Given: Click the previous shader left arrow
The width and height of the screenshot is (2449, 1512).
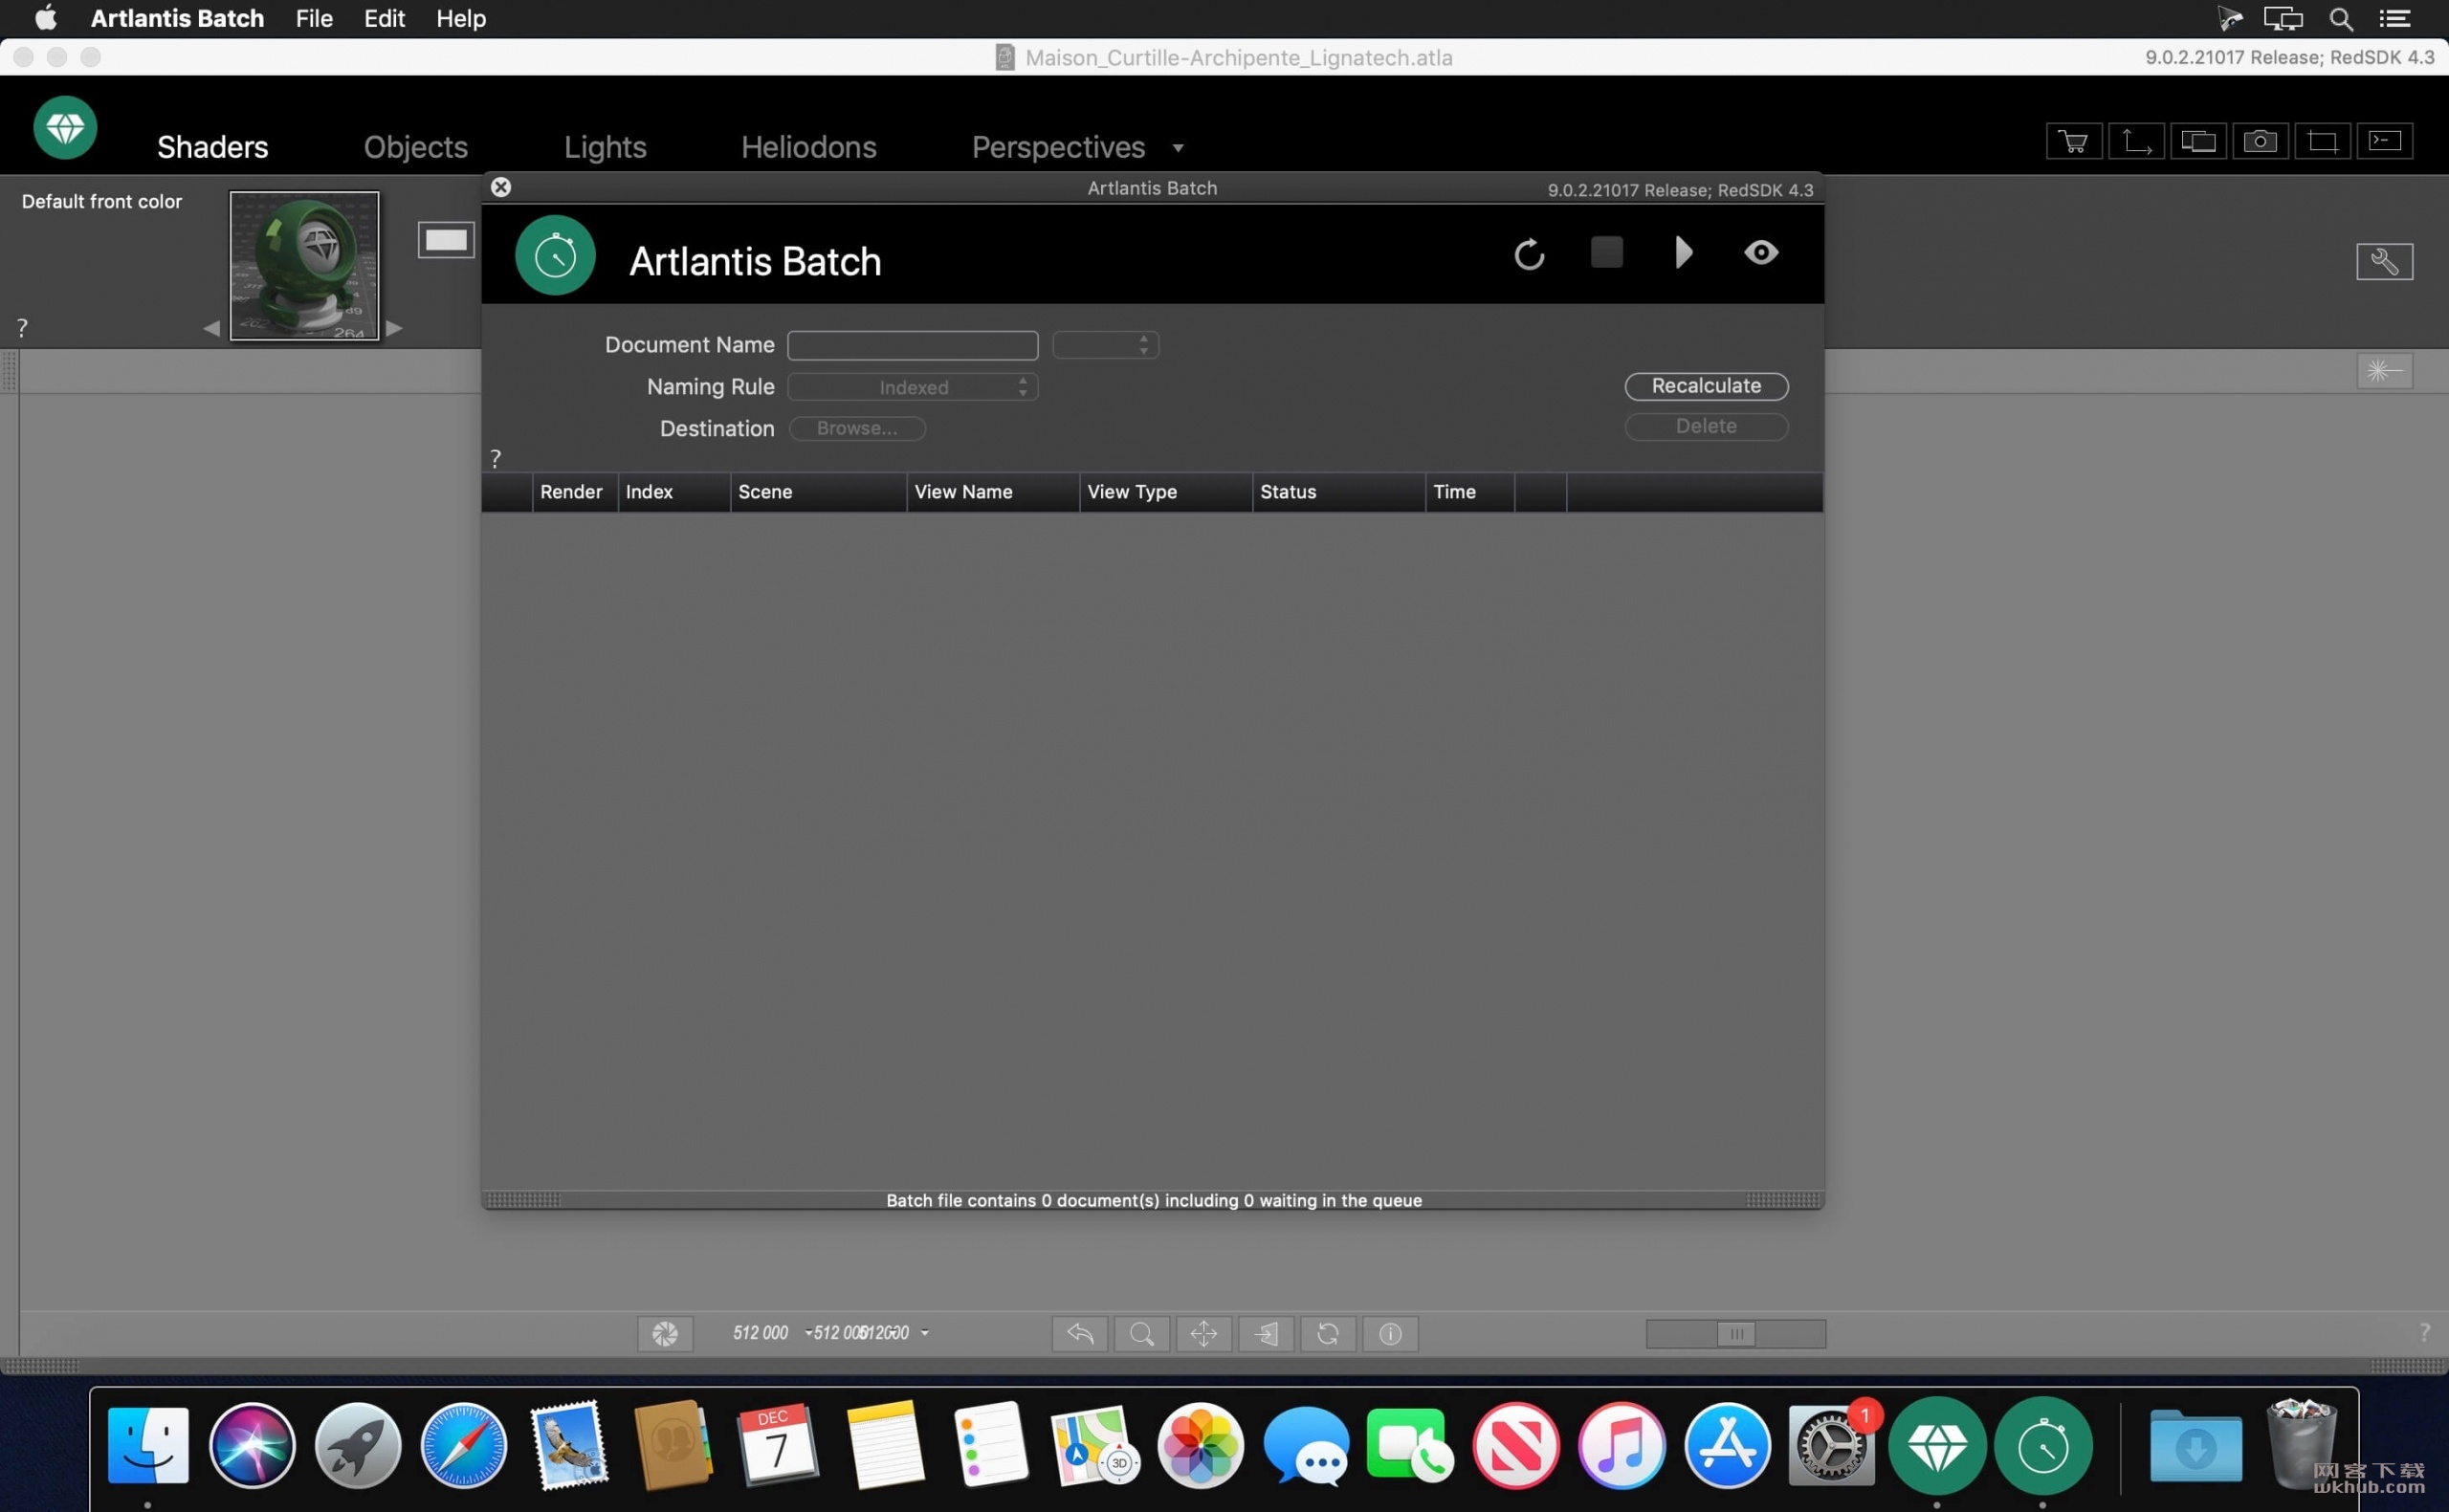Looking at the screenshot, I should (211, 328).
